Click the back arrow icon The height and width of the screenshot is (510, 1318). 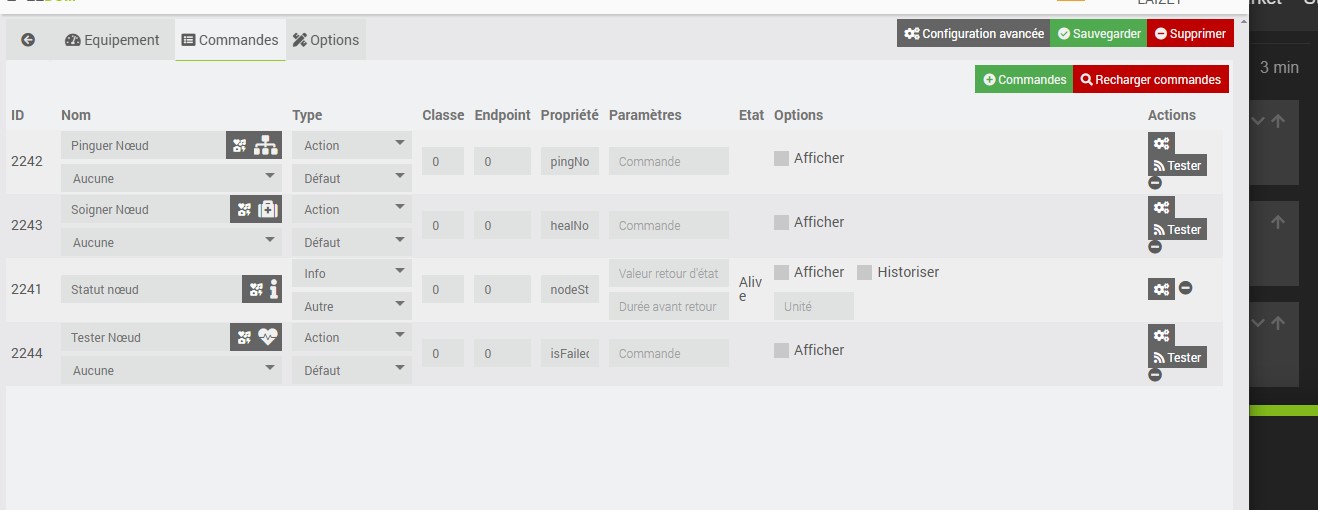point(28,40)
